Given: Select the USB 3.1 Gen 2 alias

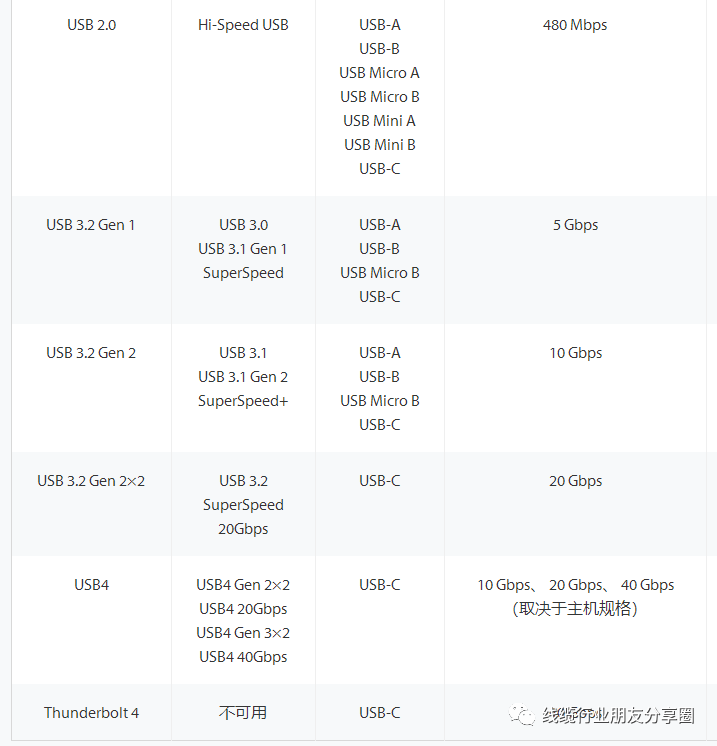Looking at the screenshot, I should point(243,376).
